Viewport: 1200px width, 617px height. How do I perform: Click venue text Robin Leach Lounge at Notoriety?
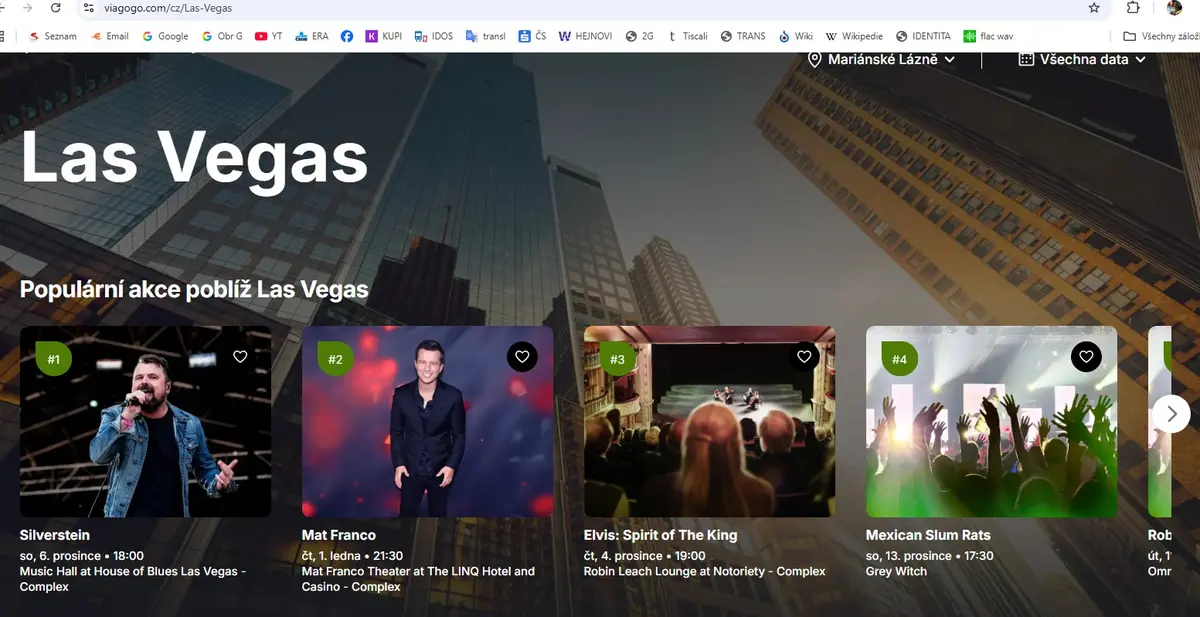(705, 571)
